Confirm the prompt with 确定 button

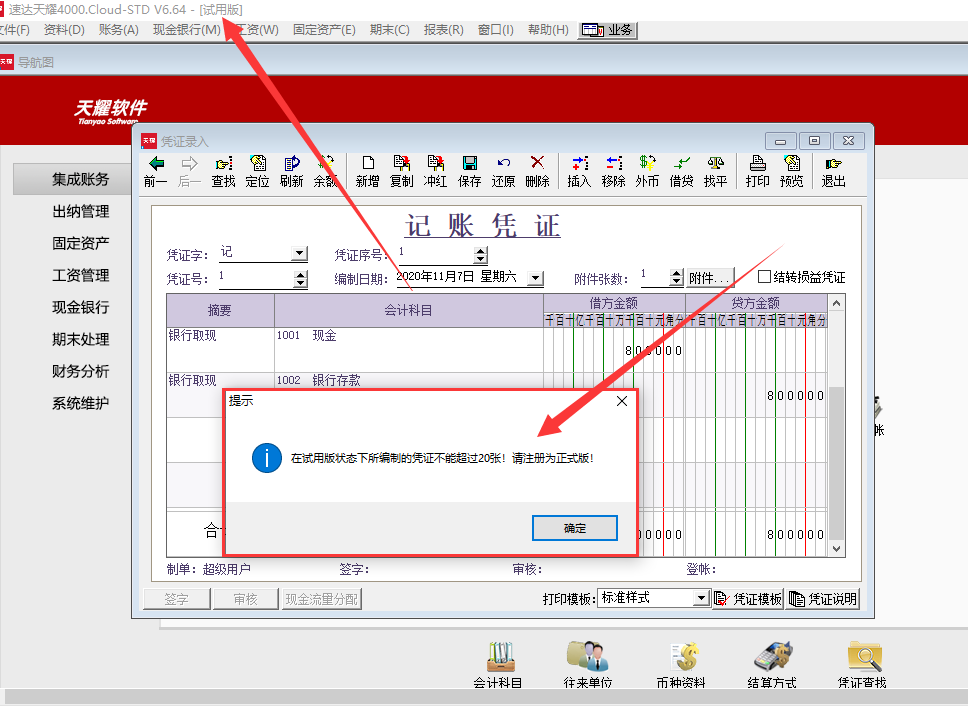(575, 528)
